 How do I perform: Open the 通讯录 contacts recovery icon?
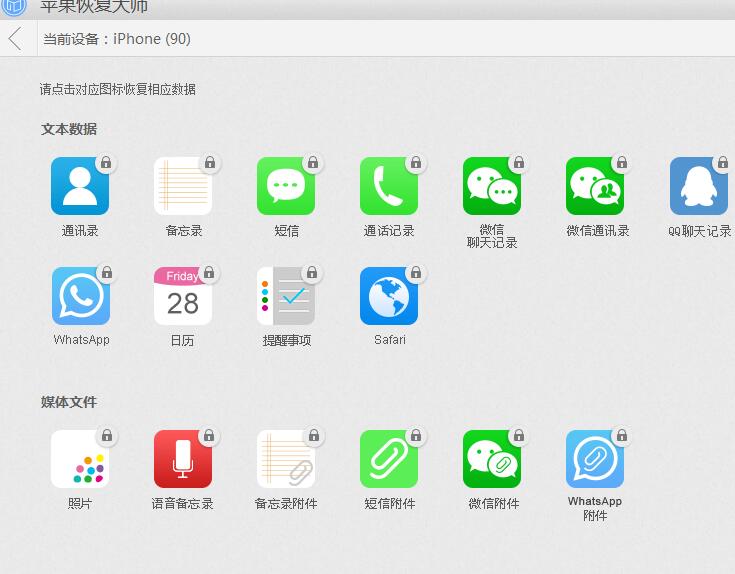(80, 186)
